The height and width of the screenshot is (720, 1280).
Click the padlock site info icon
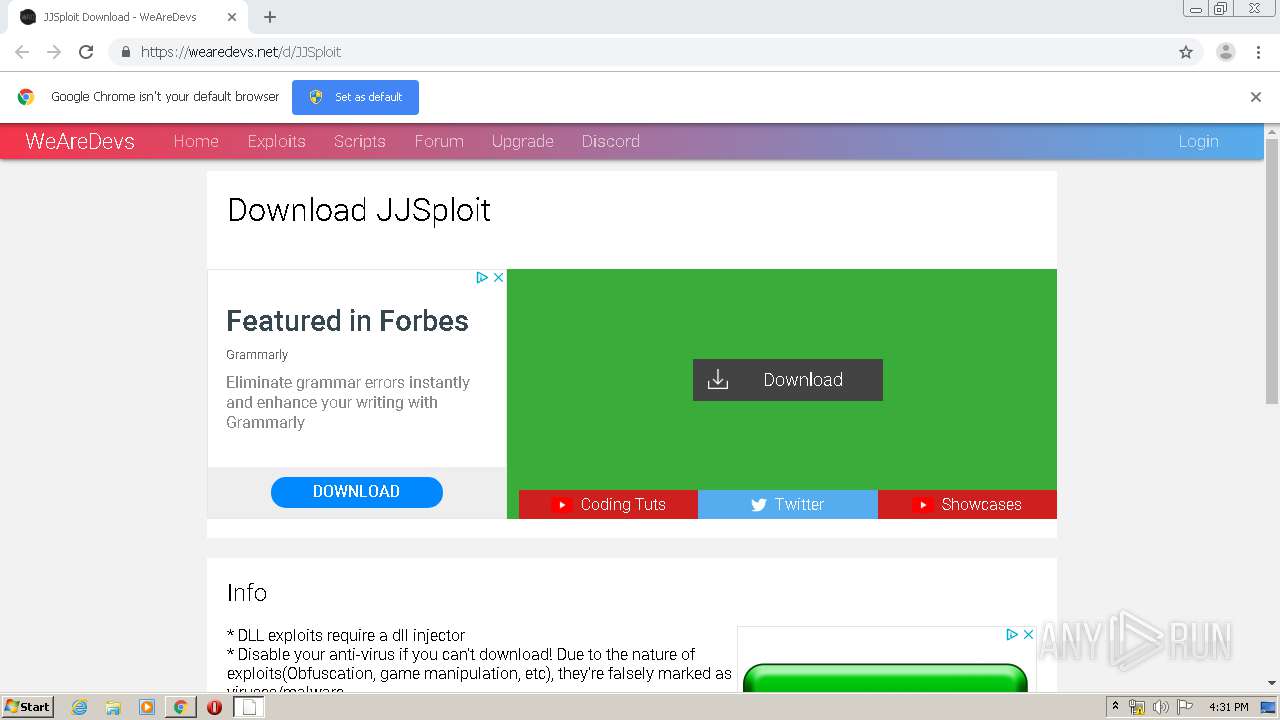pos(125,52)
